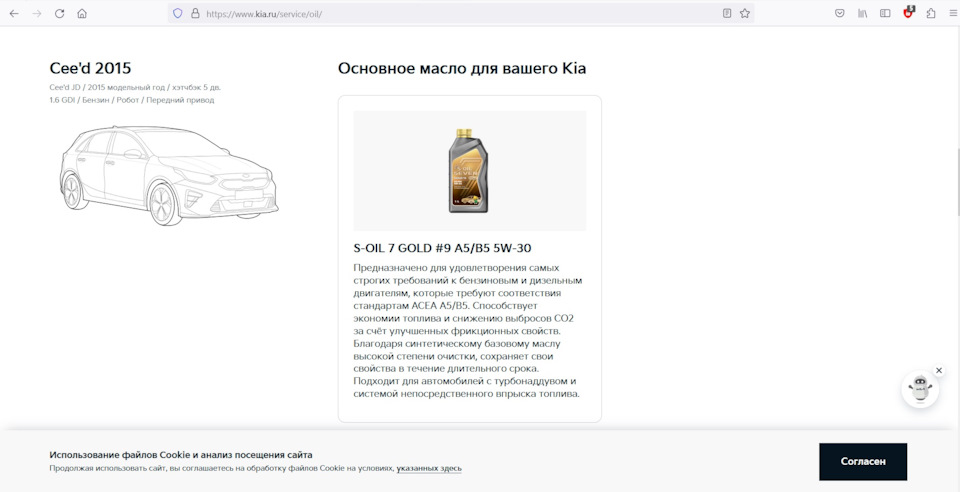Reload the current page
The height and width of the screenshot is (492, 960).
click(59, 13)
